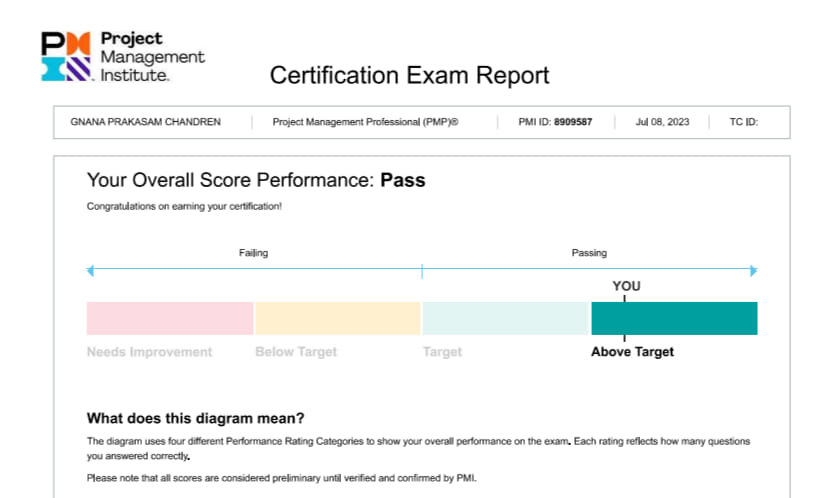Click the What does this diagram mean heading
Image resolution: width=822 pixels, height=498 pixels.
click(x=196, y=418)
